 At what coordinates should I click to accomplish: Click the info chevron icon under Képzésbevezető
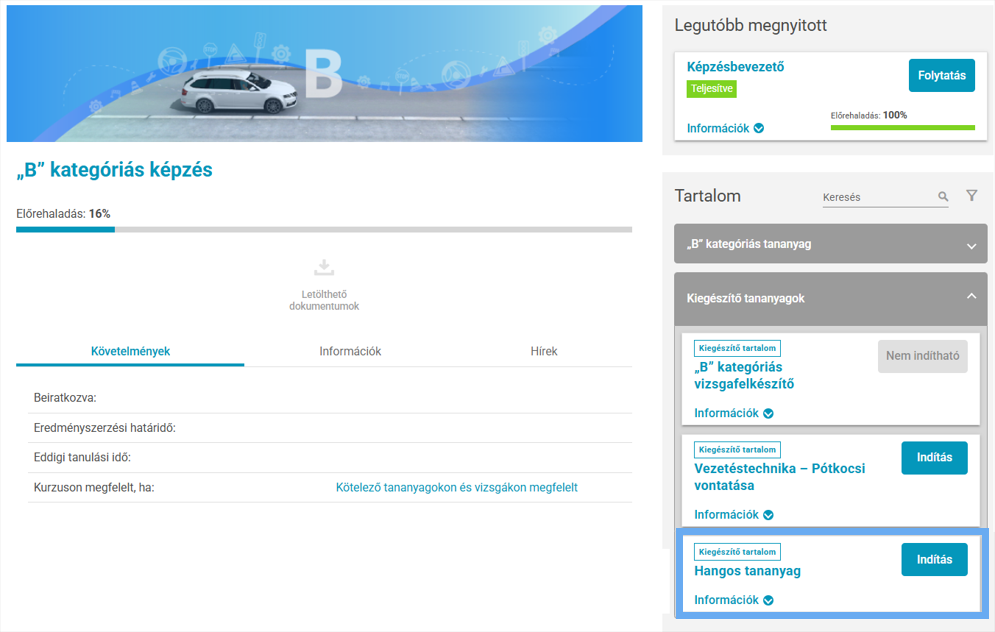point(759,129)
